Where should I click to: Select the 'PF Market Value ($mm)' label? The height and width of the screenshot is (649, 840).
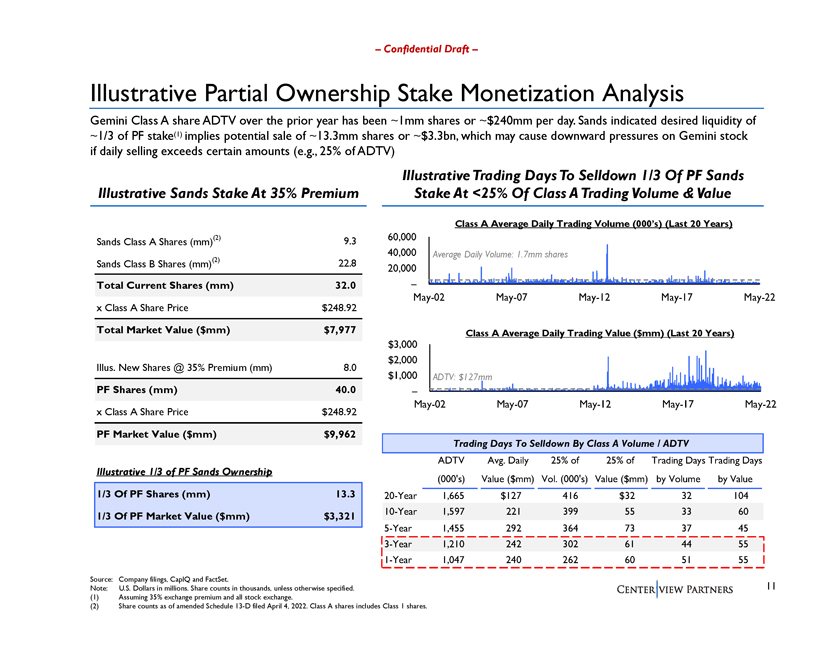[156, 435]
